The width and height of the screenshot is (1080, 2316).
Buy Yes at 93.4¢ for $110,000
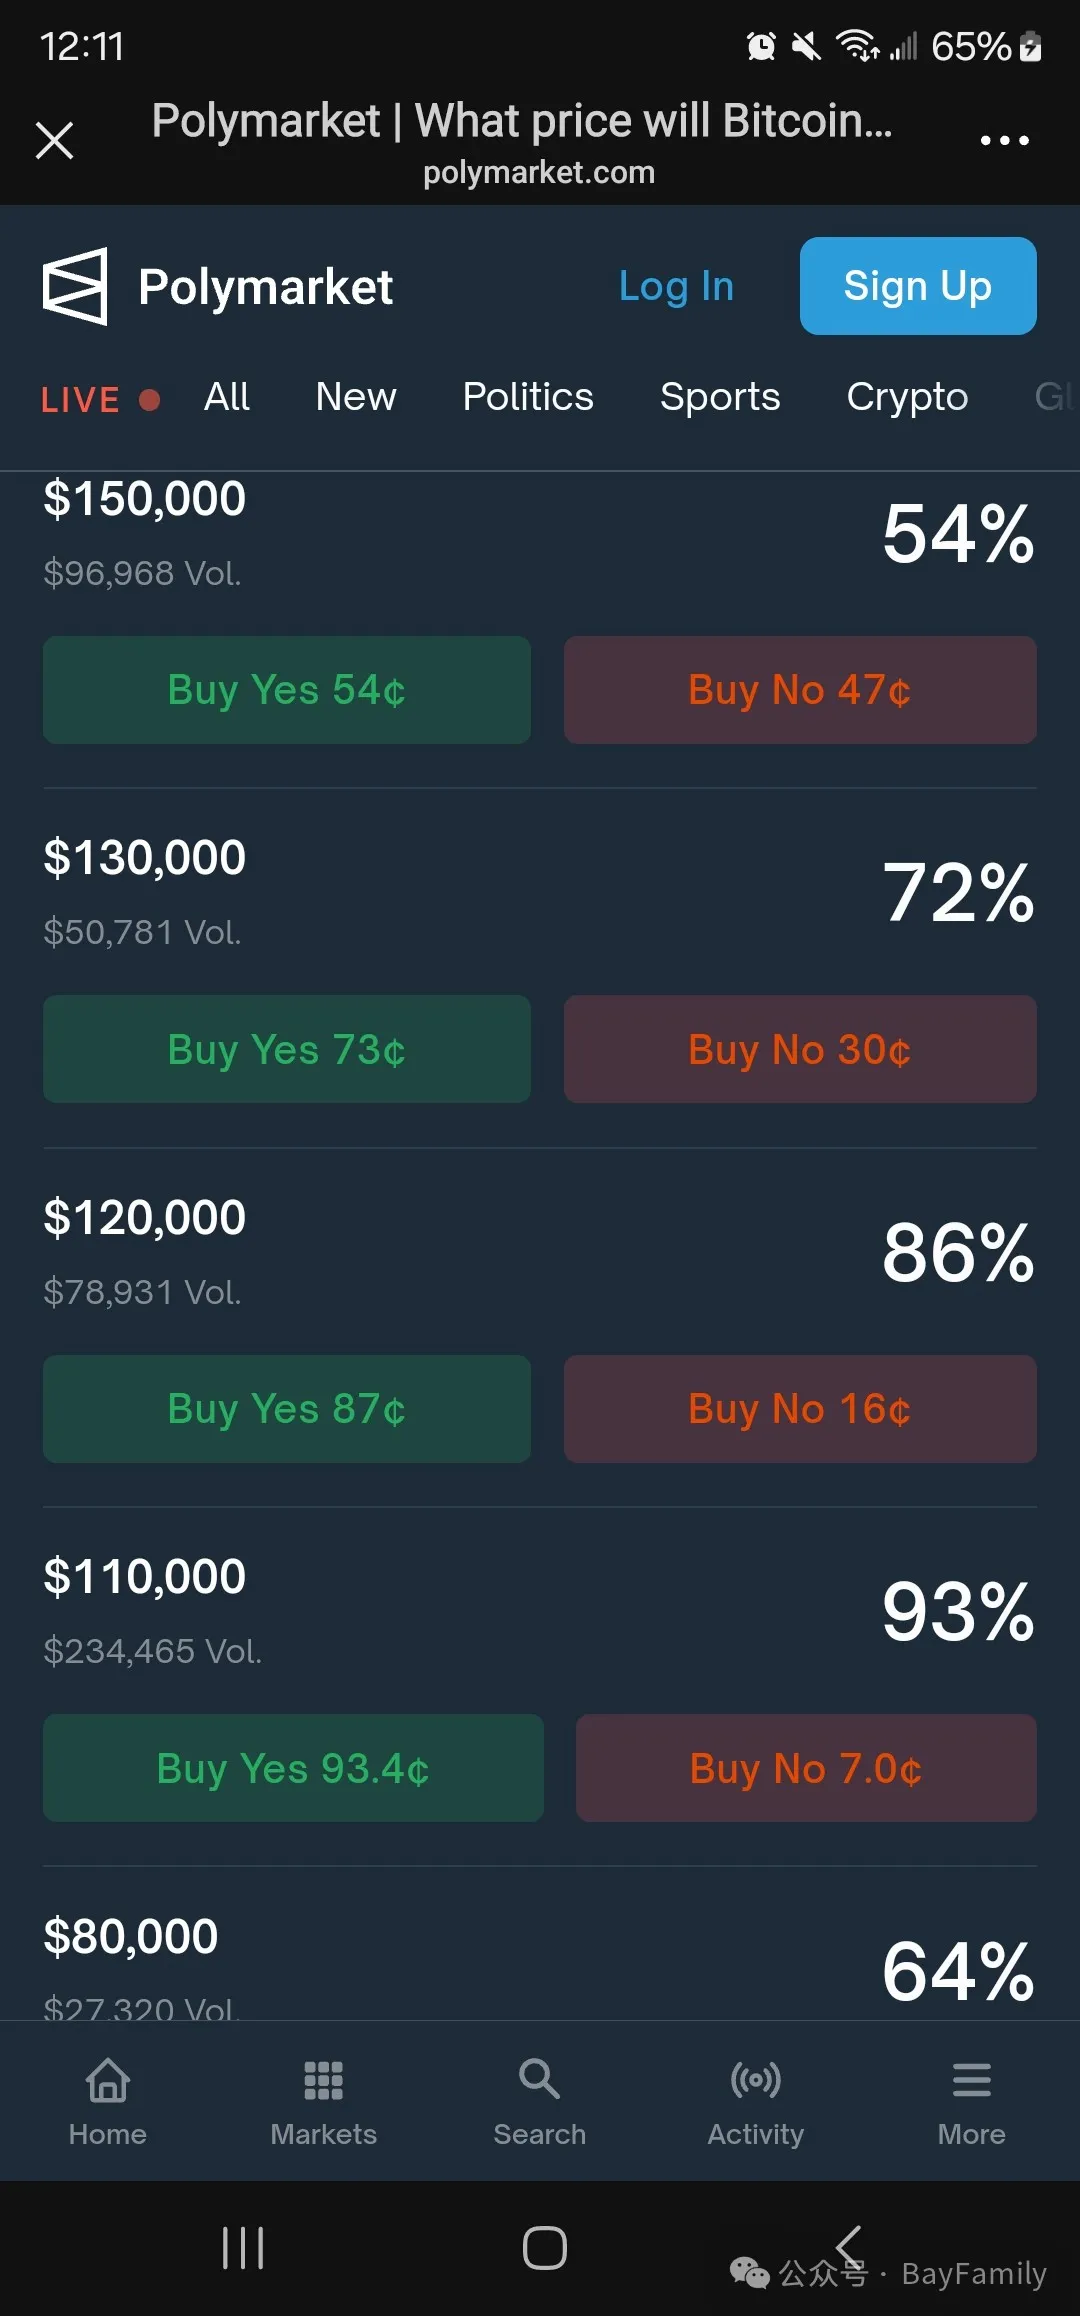pos(293,1768)
